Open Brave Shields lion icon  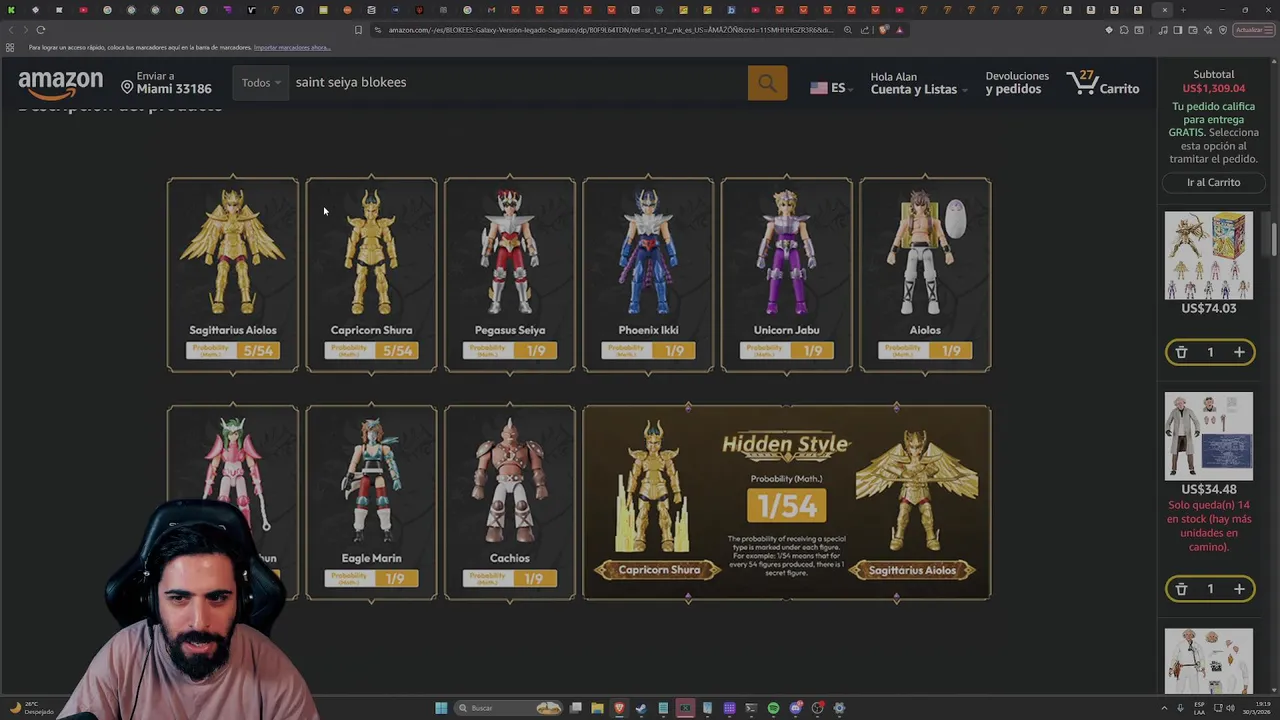[x=883, y=30]
